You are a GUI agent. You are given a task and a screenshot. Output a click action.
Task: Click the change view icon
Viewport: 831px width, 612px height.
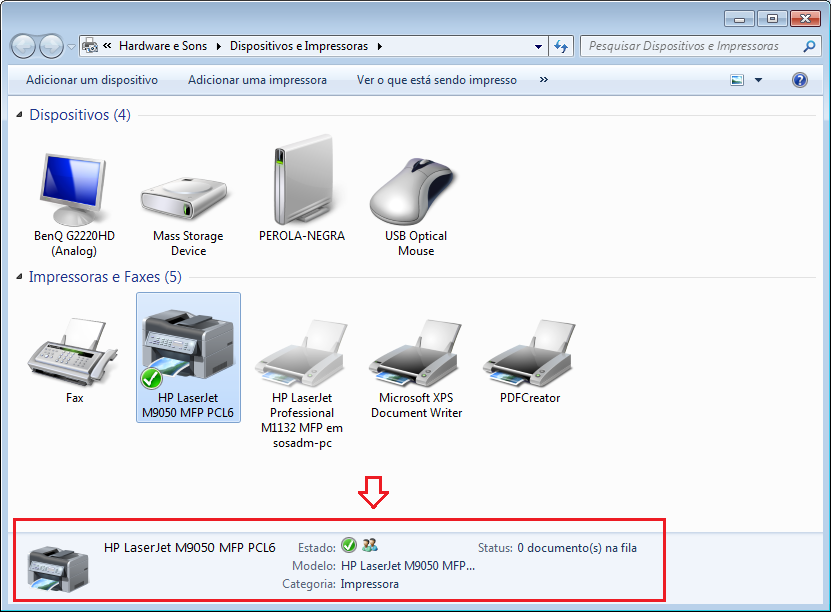pos(737,80)
